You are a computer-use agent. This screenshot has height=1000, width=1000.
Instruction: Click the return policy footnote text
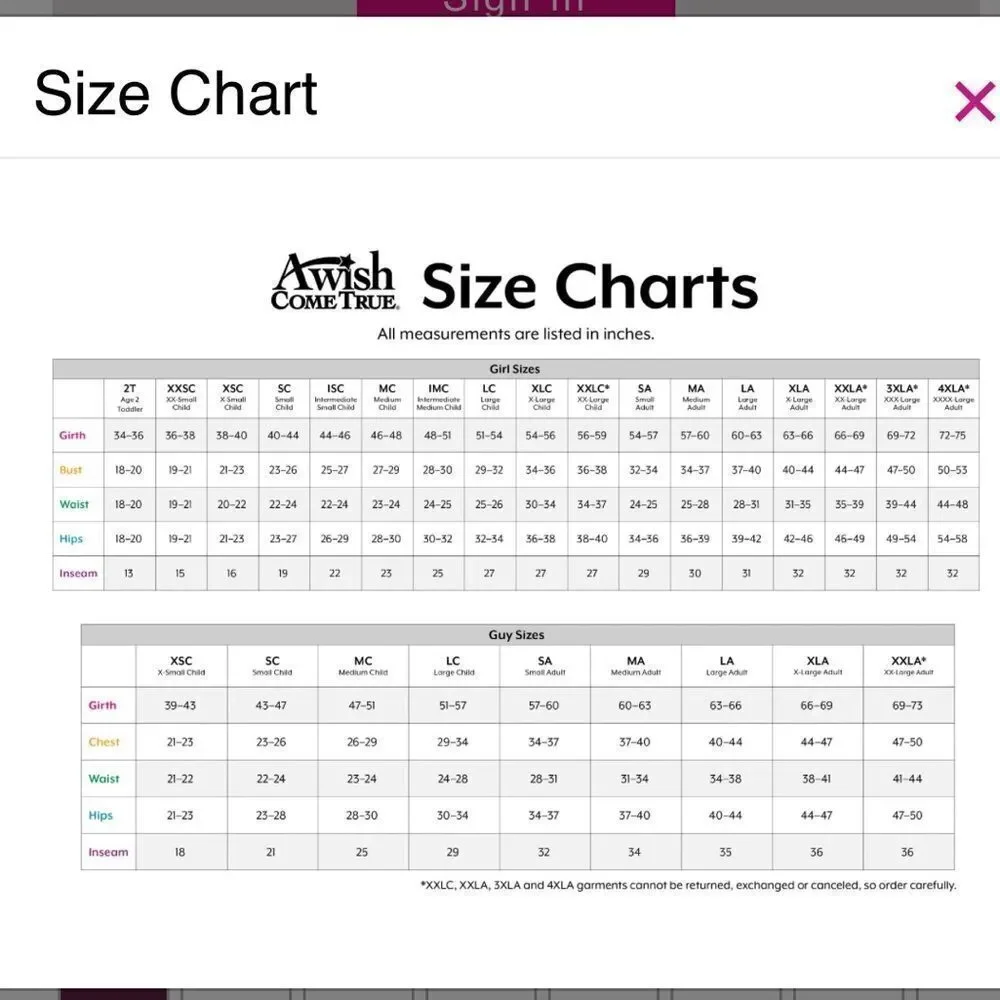pyautogui.click(x=688, y=885)
